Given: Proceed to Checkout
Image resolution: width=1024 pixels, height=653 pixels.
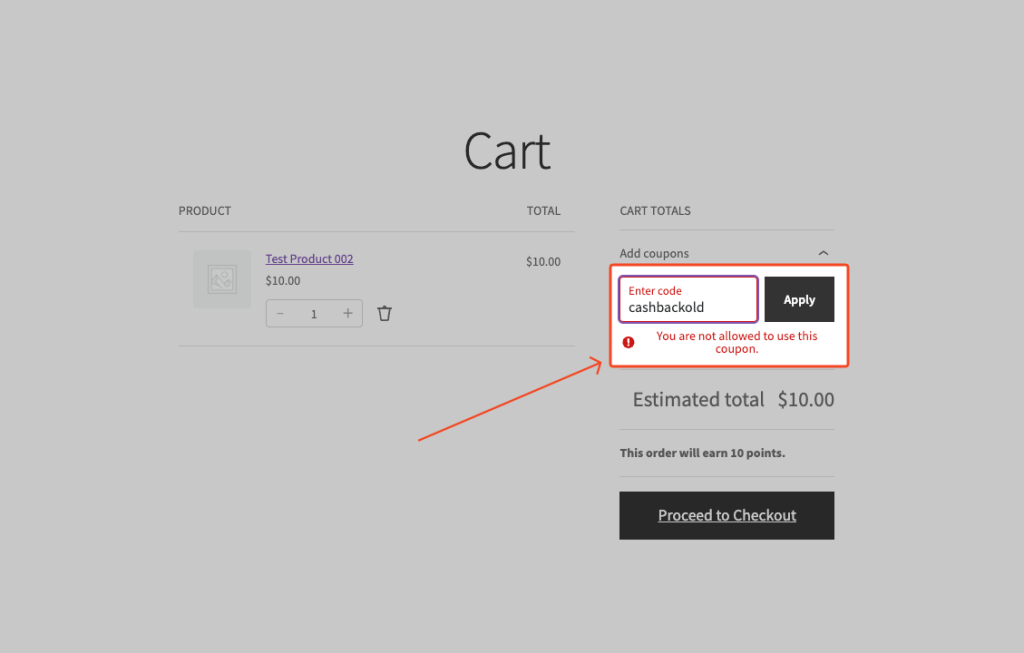Looking at the screenshot, I should [x=727, y=515].
